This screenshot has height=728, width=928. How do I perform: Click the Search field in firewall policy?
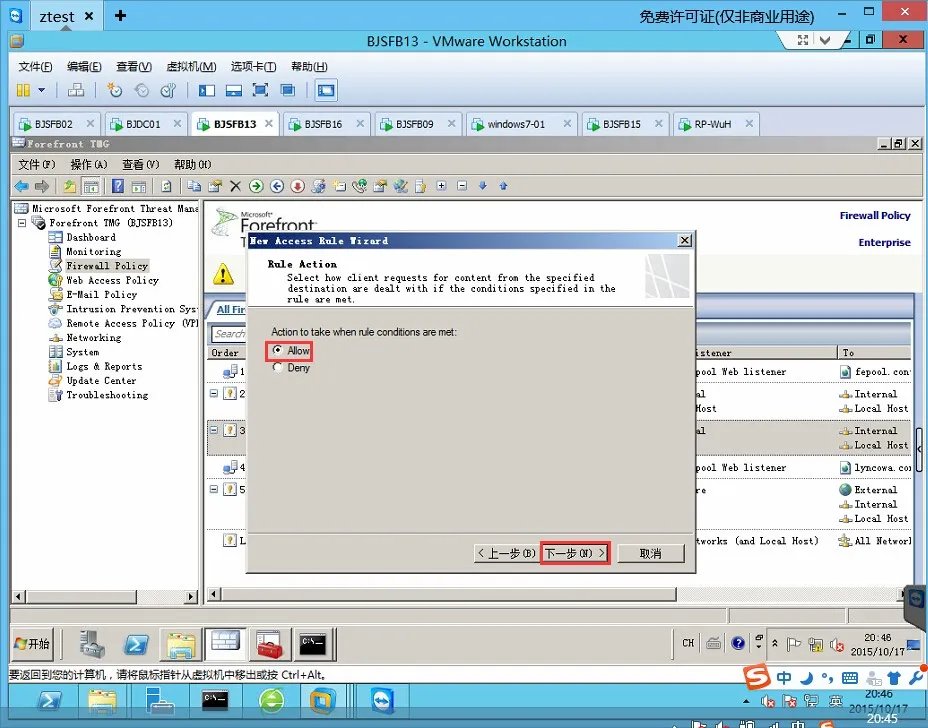click(228, 334)
